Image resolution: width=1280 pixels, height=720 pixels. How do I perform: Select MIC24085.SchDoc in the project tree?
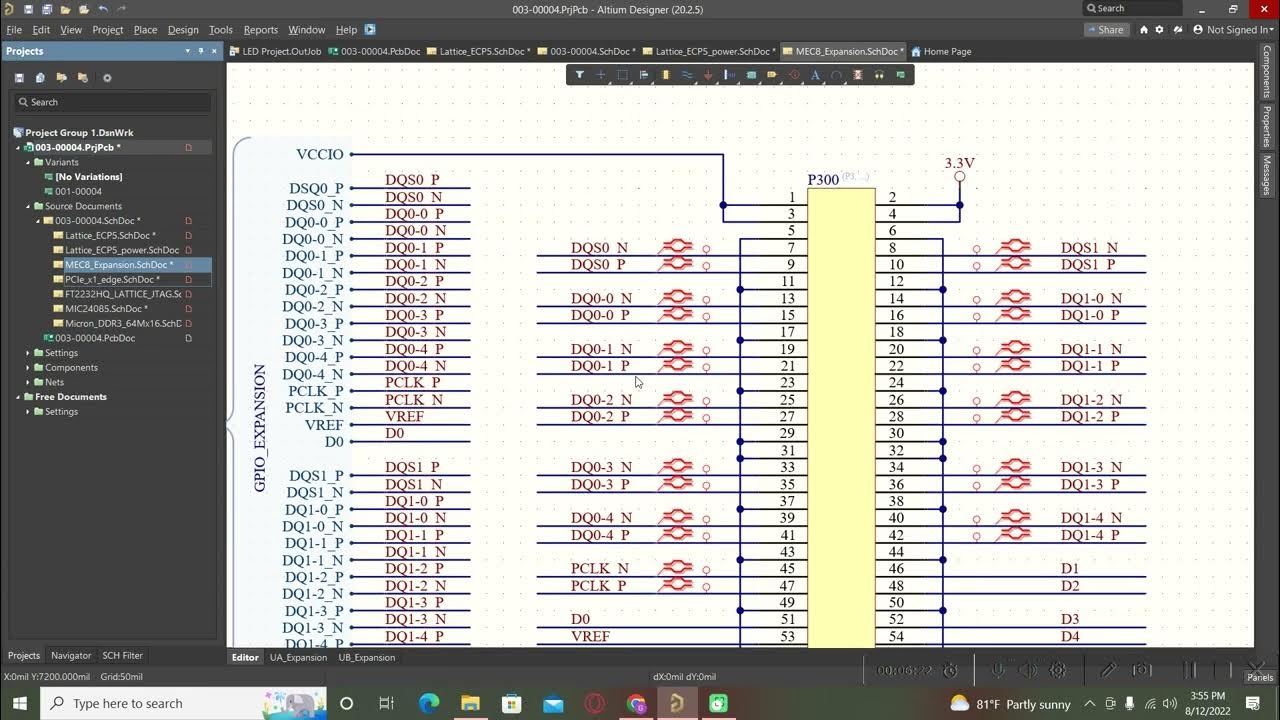pyautogui.click(x=106, y=309)
